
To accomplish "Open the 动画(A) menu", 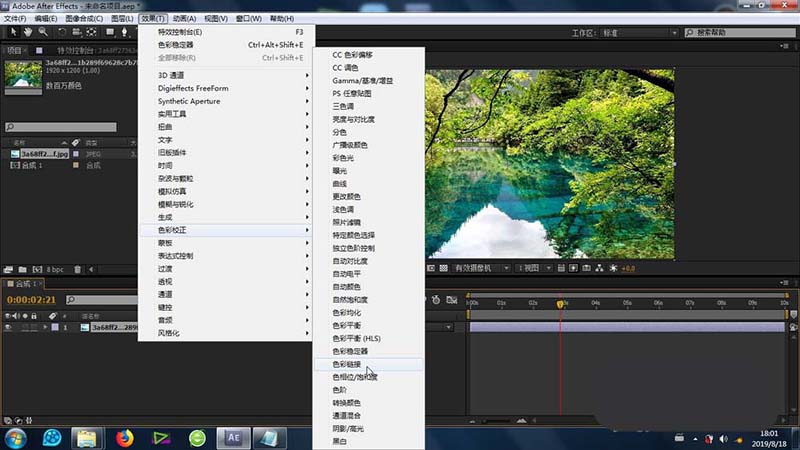I will pos(184,18).
